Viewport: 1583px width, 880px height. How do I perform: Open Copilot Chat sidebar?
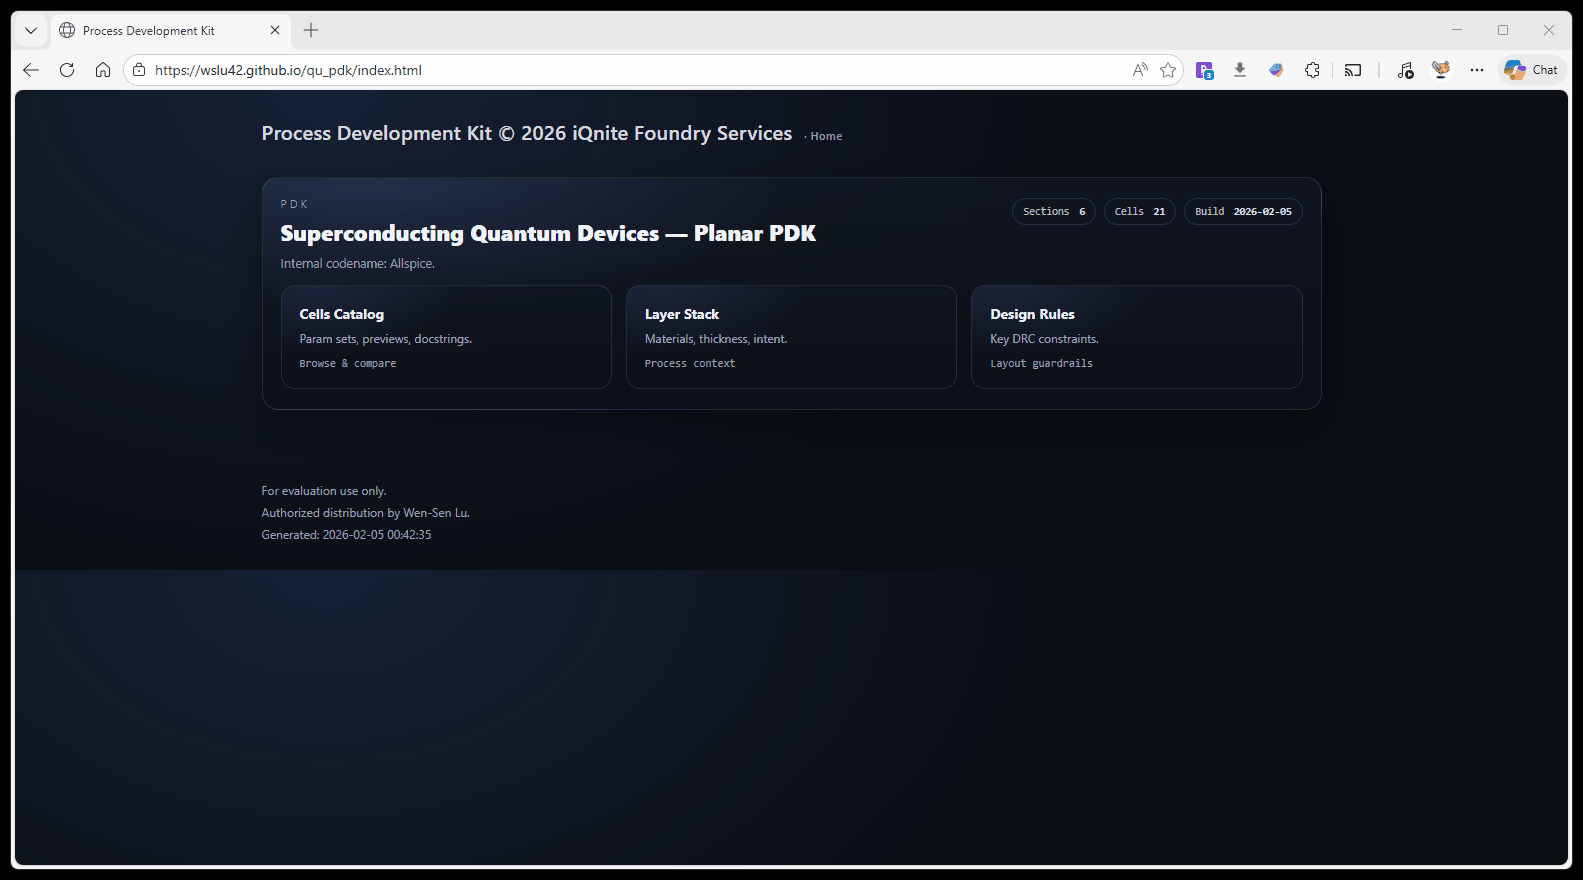1531,70
